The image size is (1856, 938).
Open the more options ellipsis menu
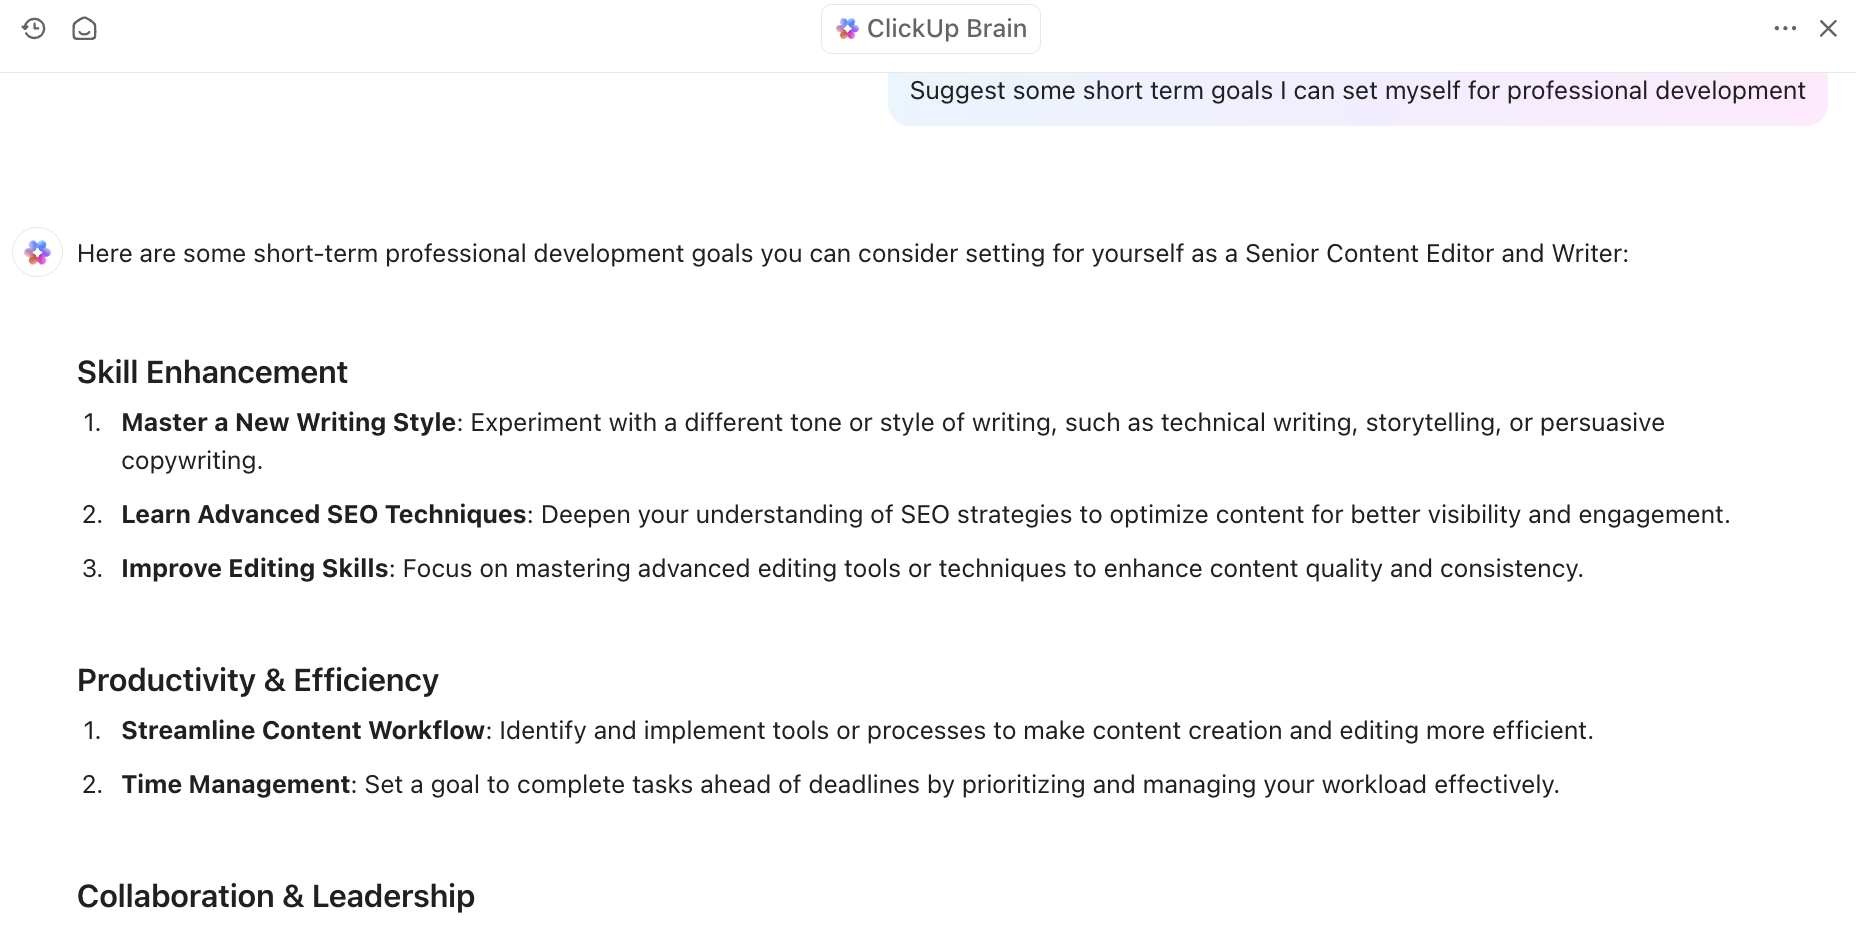(1785, 29)
